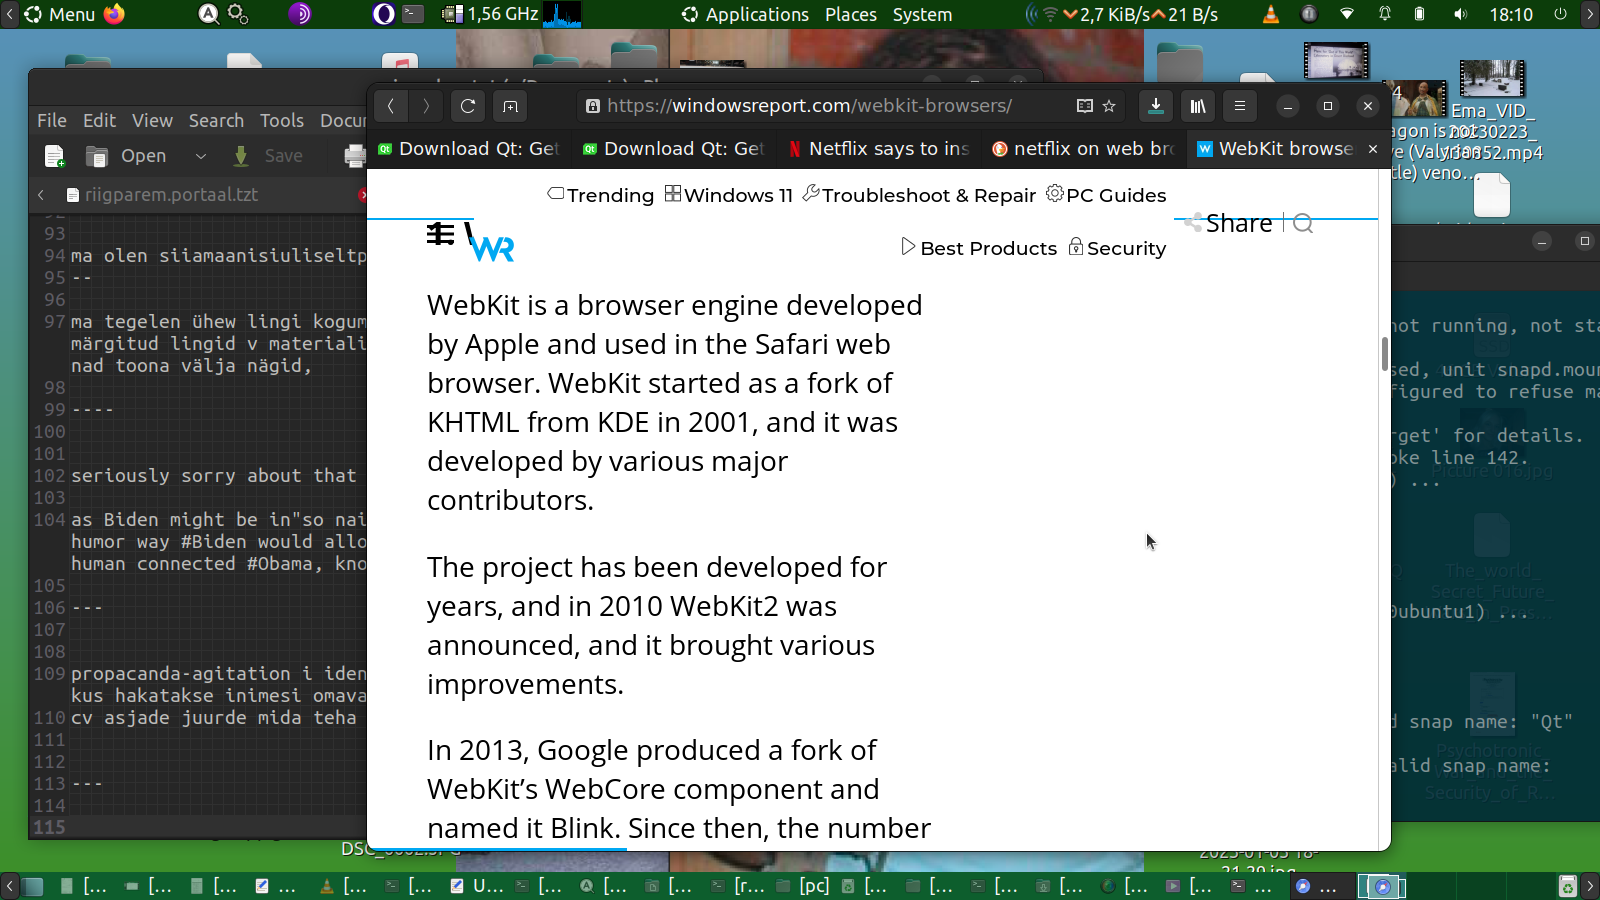Open the power button session menu
Screen dimensions: 1600x900
[1561, 14]
